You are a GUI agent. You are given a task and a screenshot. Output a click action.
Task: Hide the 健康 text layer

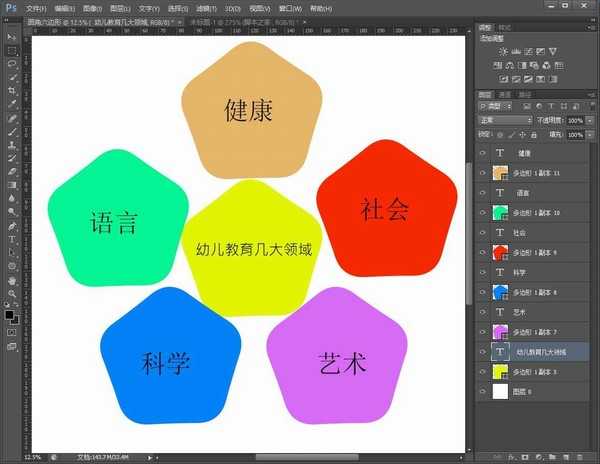482,153
